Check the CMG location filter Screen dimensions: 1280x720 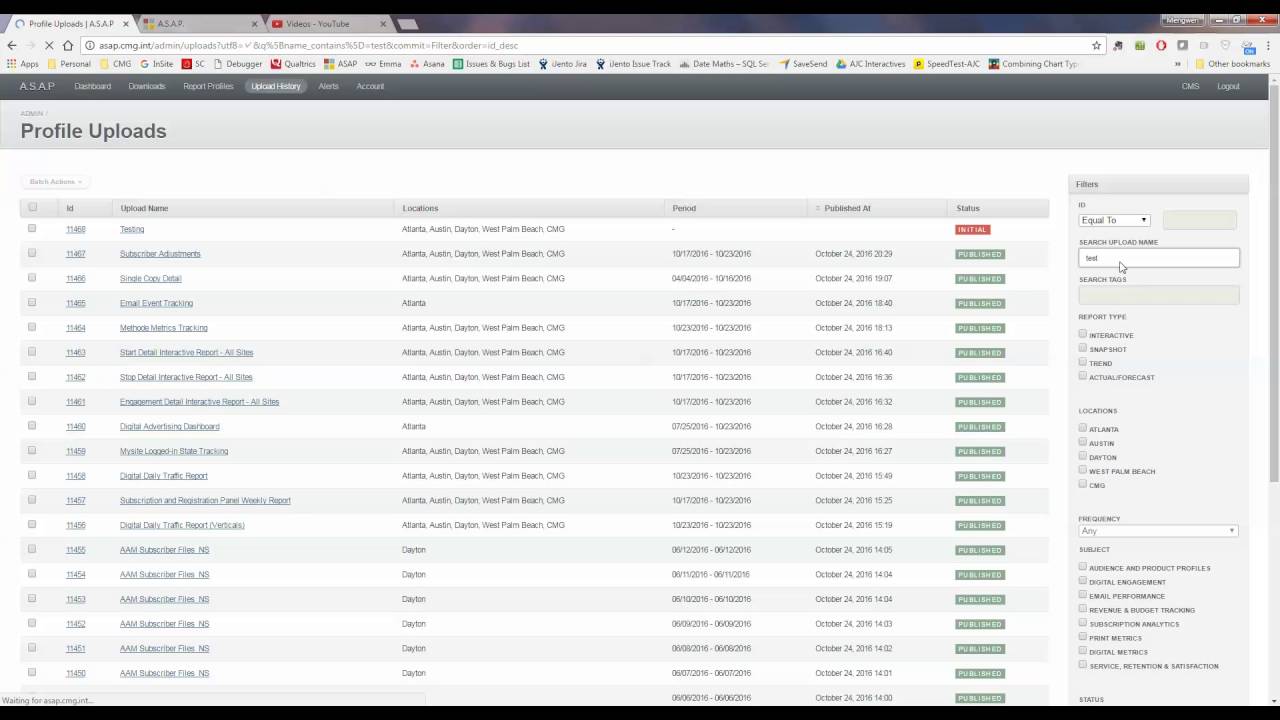[x=1082, y=484]
